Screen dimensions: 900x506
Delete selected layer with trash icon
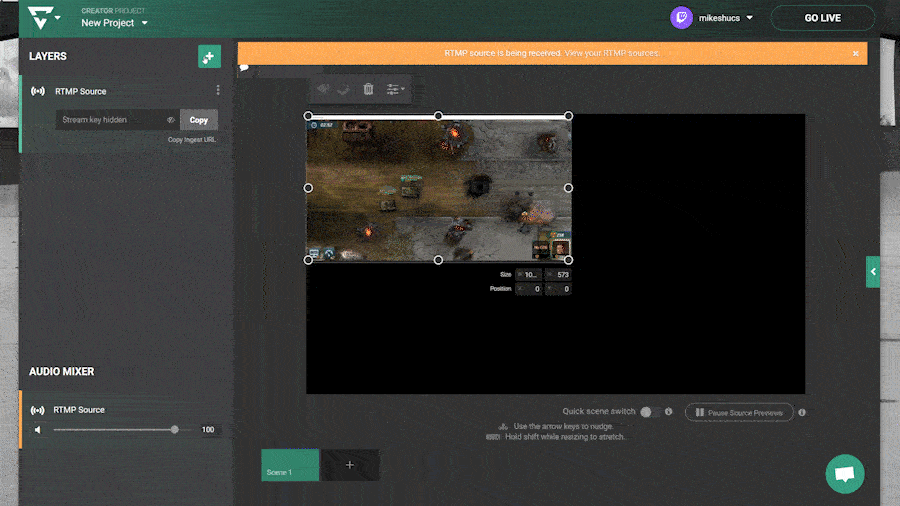tap(368, 89)
